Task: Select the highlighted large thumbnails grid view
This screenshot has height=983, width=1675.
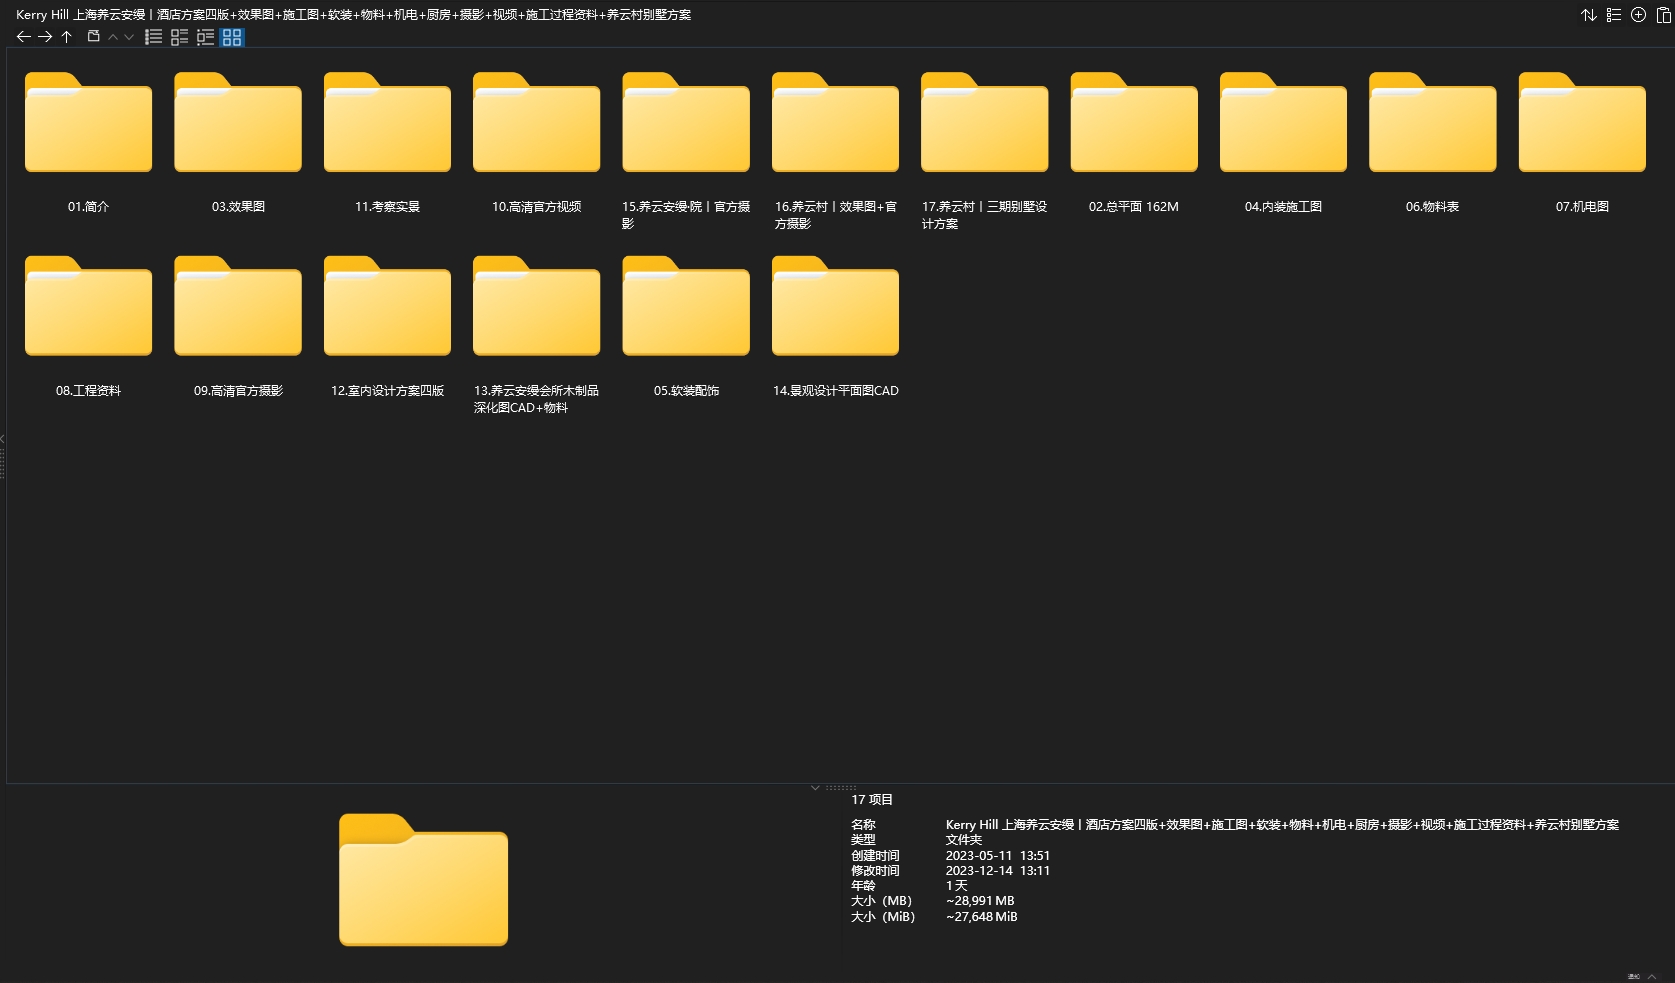Action: tap(232, 37)
